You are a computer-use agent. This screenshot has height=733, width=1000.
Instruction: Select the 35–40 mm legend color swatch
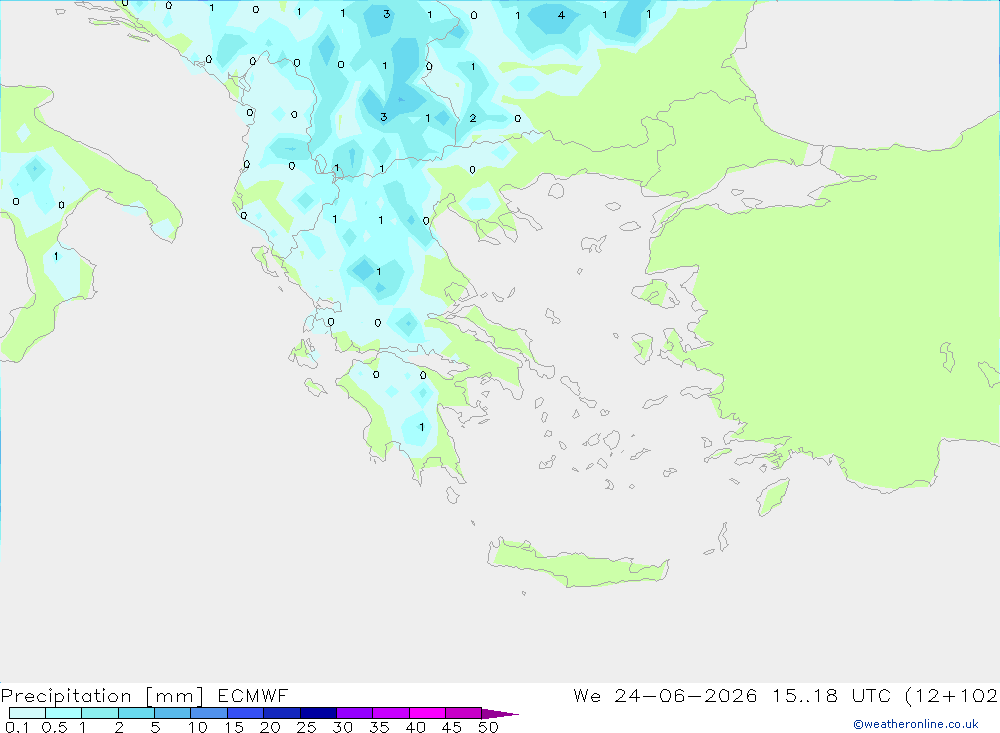click(x=391, y=713)
